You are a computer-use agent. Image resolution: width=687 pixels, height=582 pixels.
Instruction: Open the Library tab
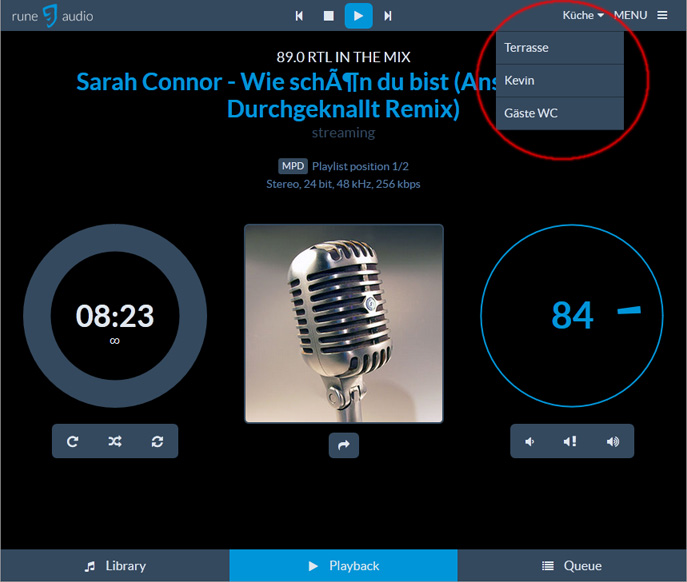coord(115,566)
